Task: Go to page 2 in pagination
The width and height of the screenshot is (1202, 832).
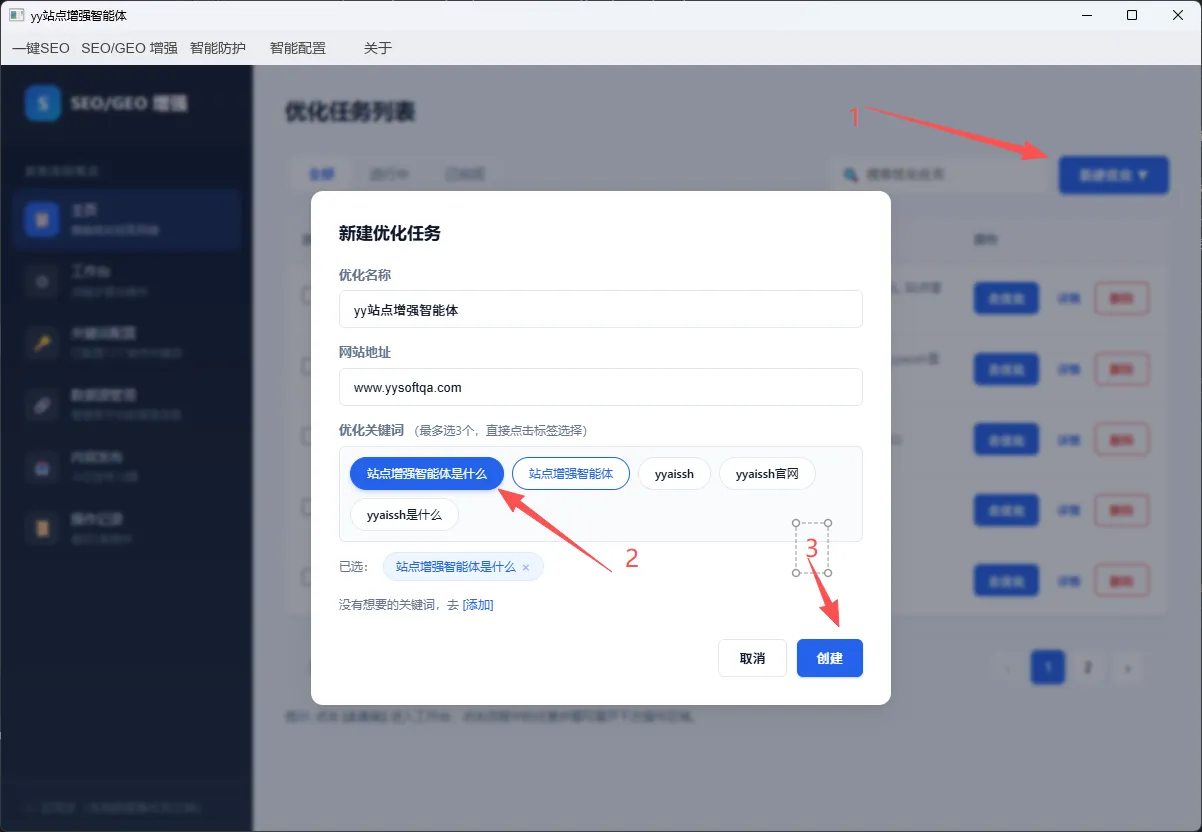Action: (x=1088, y=667)
